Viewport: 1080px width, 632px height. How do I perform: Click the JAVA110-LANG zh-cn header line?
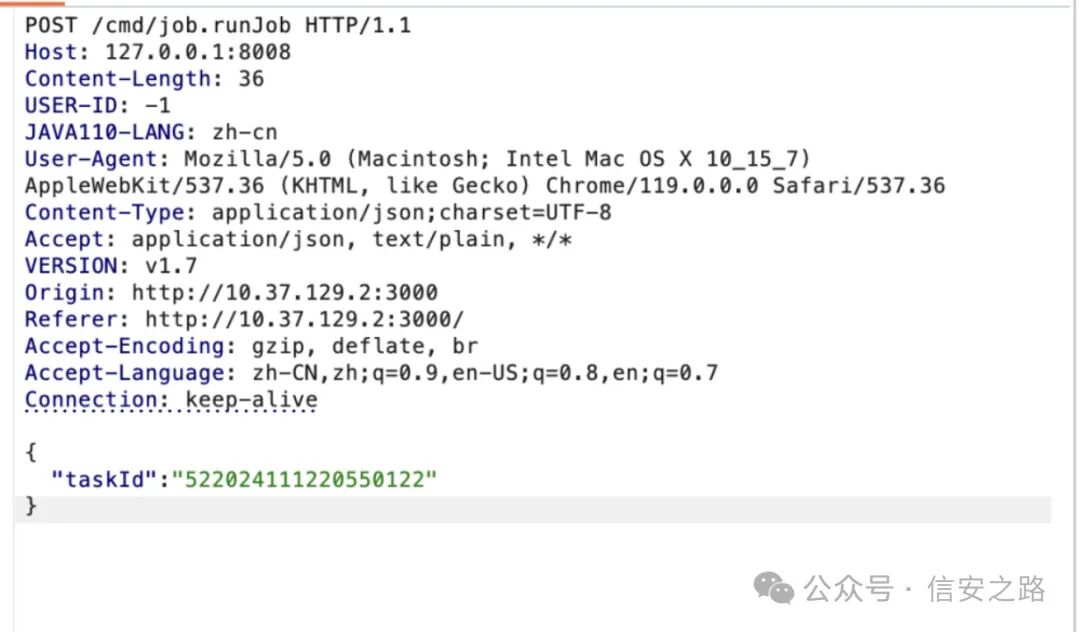150,132
